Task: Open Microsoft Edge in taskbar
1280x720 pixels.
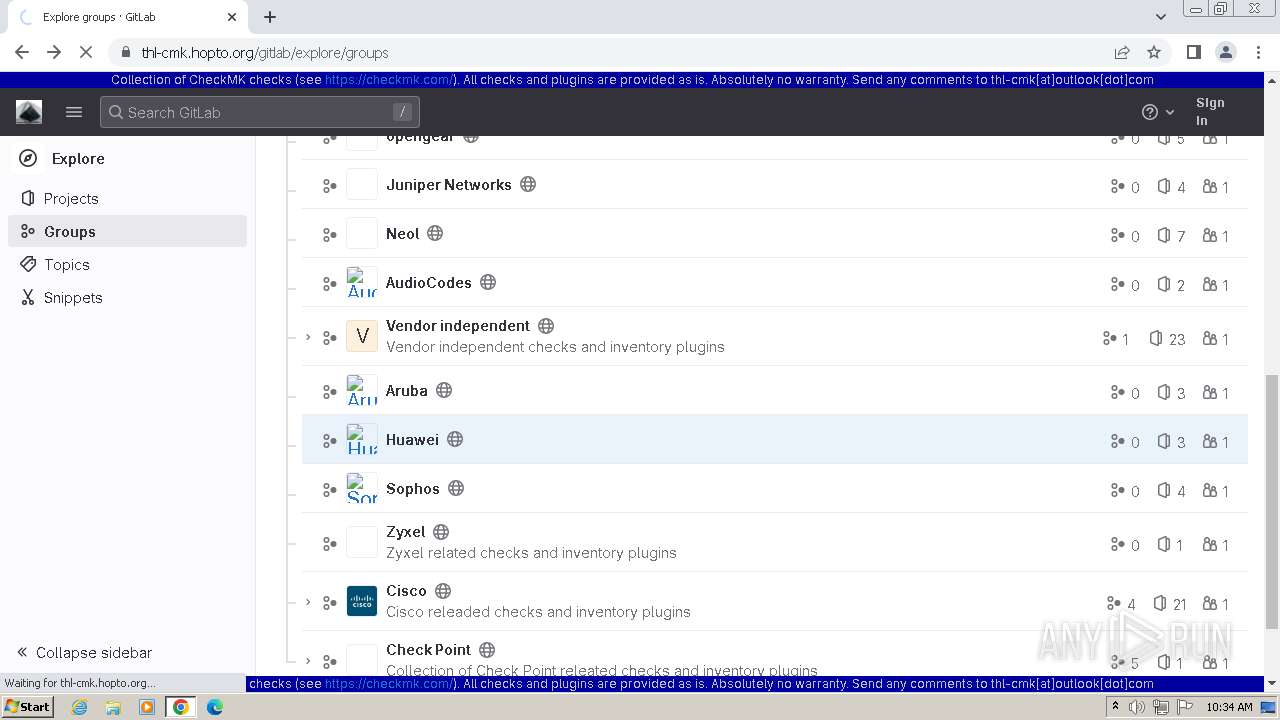Action: tap(215, 706)
